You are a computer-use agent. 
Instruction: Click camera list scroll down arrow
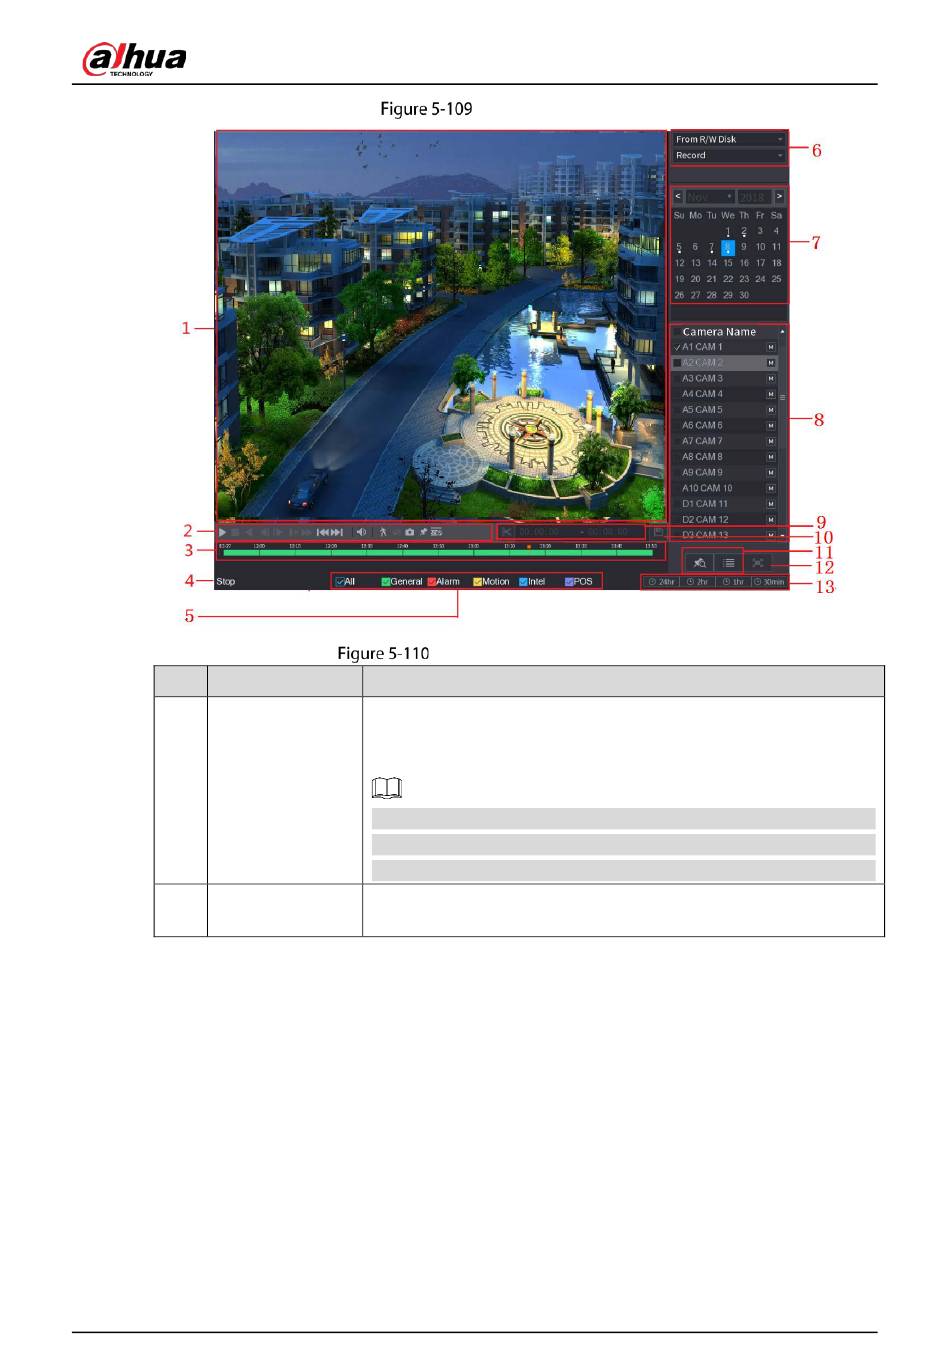tap(782, 536)
